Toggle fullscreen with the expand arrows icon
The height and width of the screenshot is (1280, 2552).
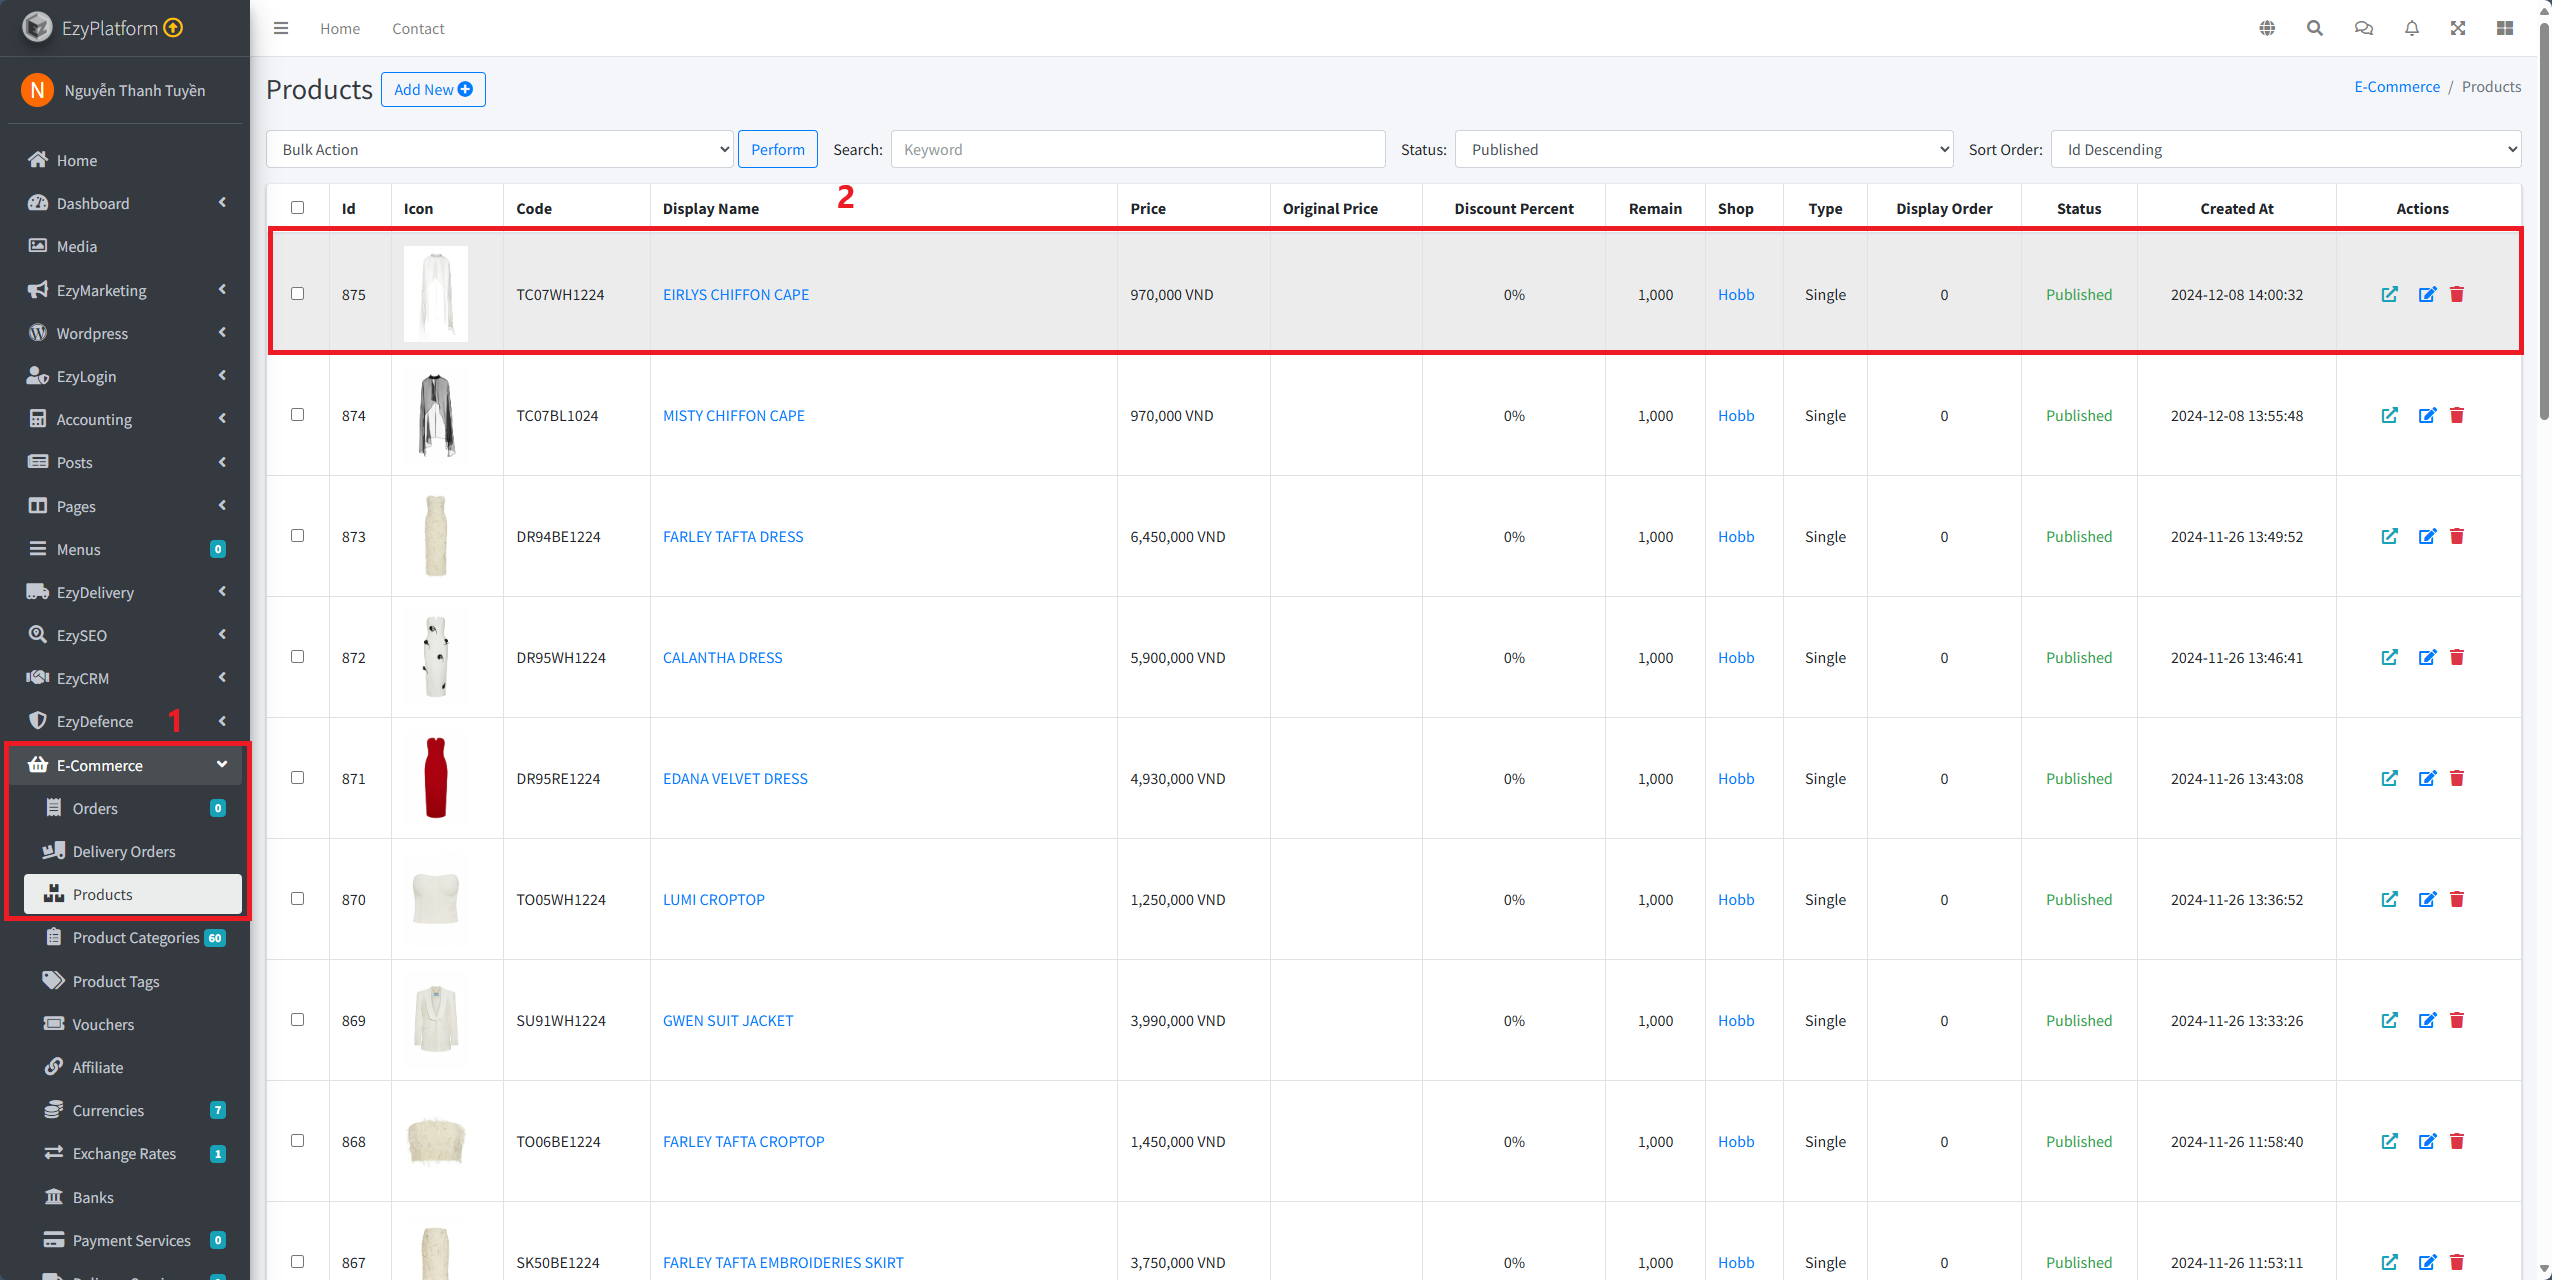coord(2458,28)
